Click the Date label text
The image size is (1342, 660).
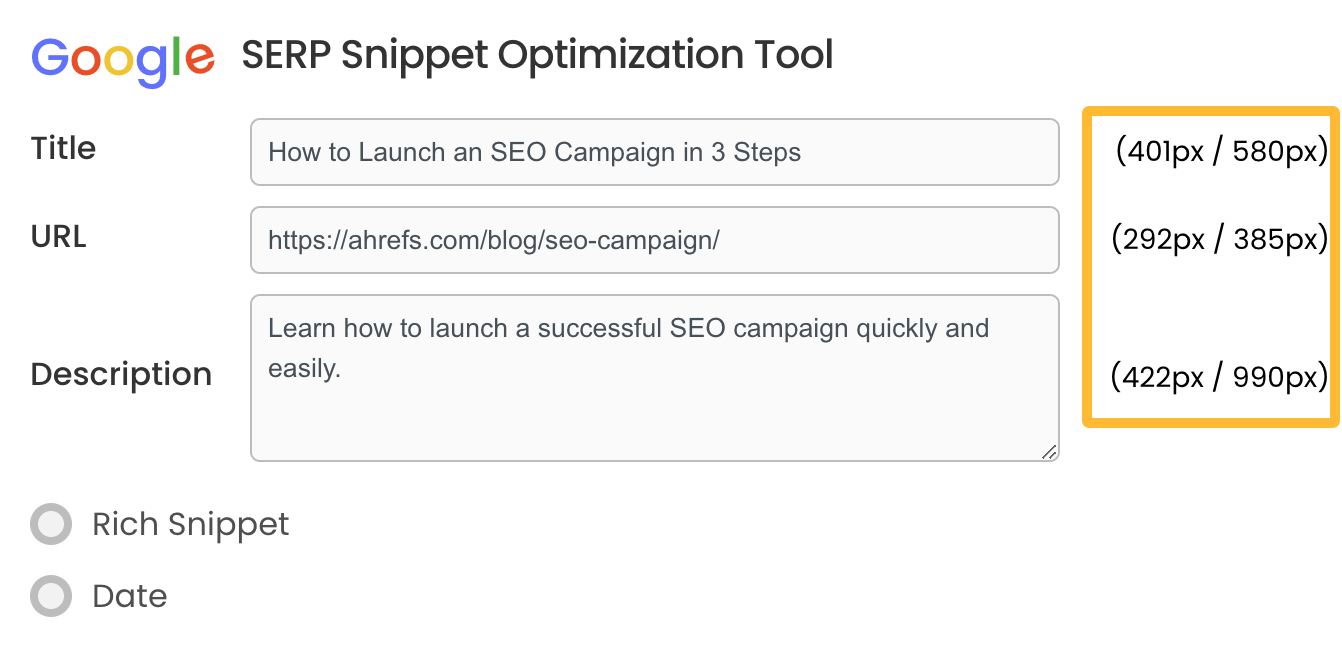pyautogui.click(x=129, y=596)
